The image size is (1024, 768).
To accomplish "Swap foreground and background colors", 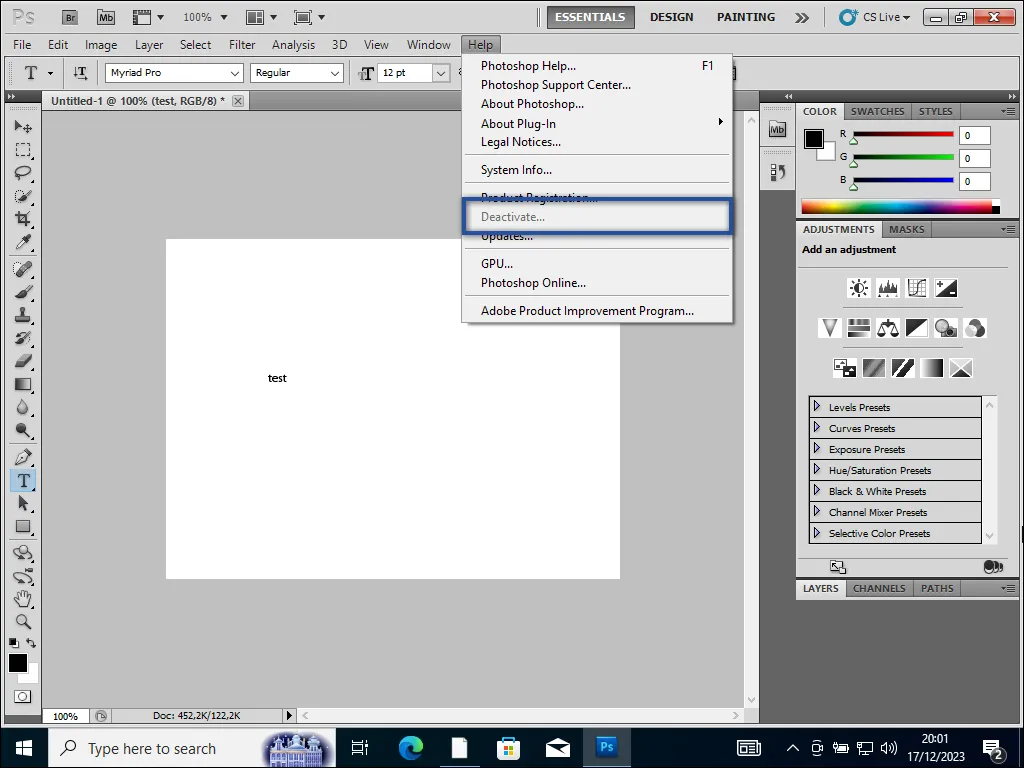I will point(31,643).
